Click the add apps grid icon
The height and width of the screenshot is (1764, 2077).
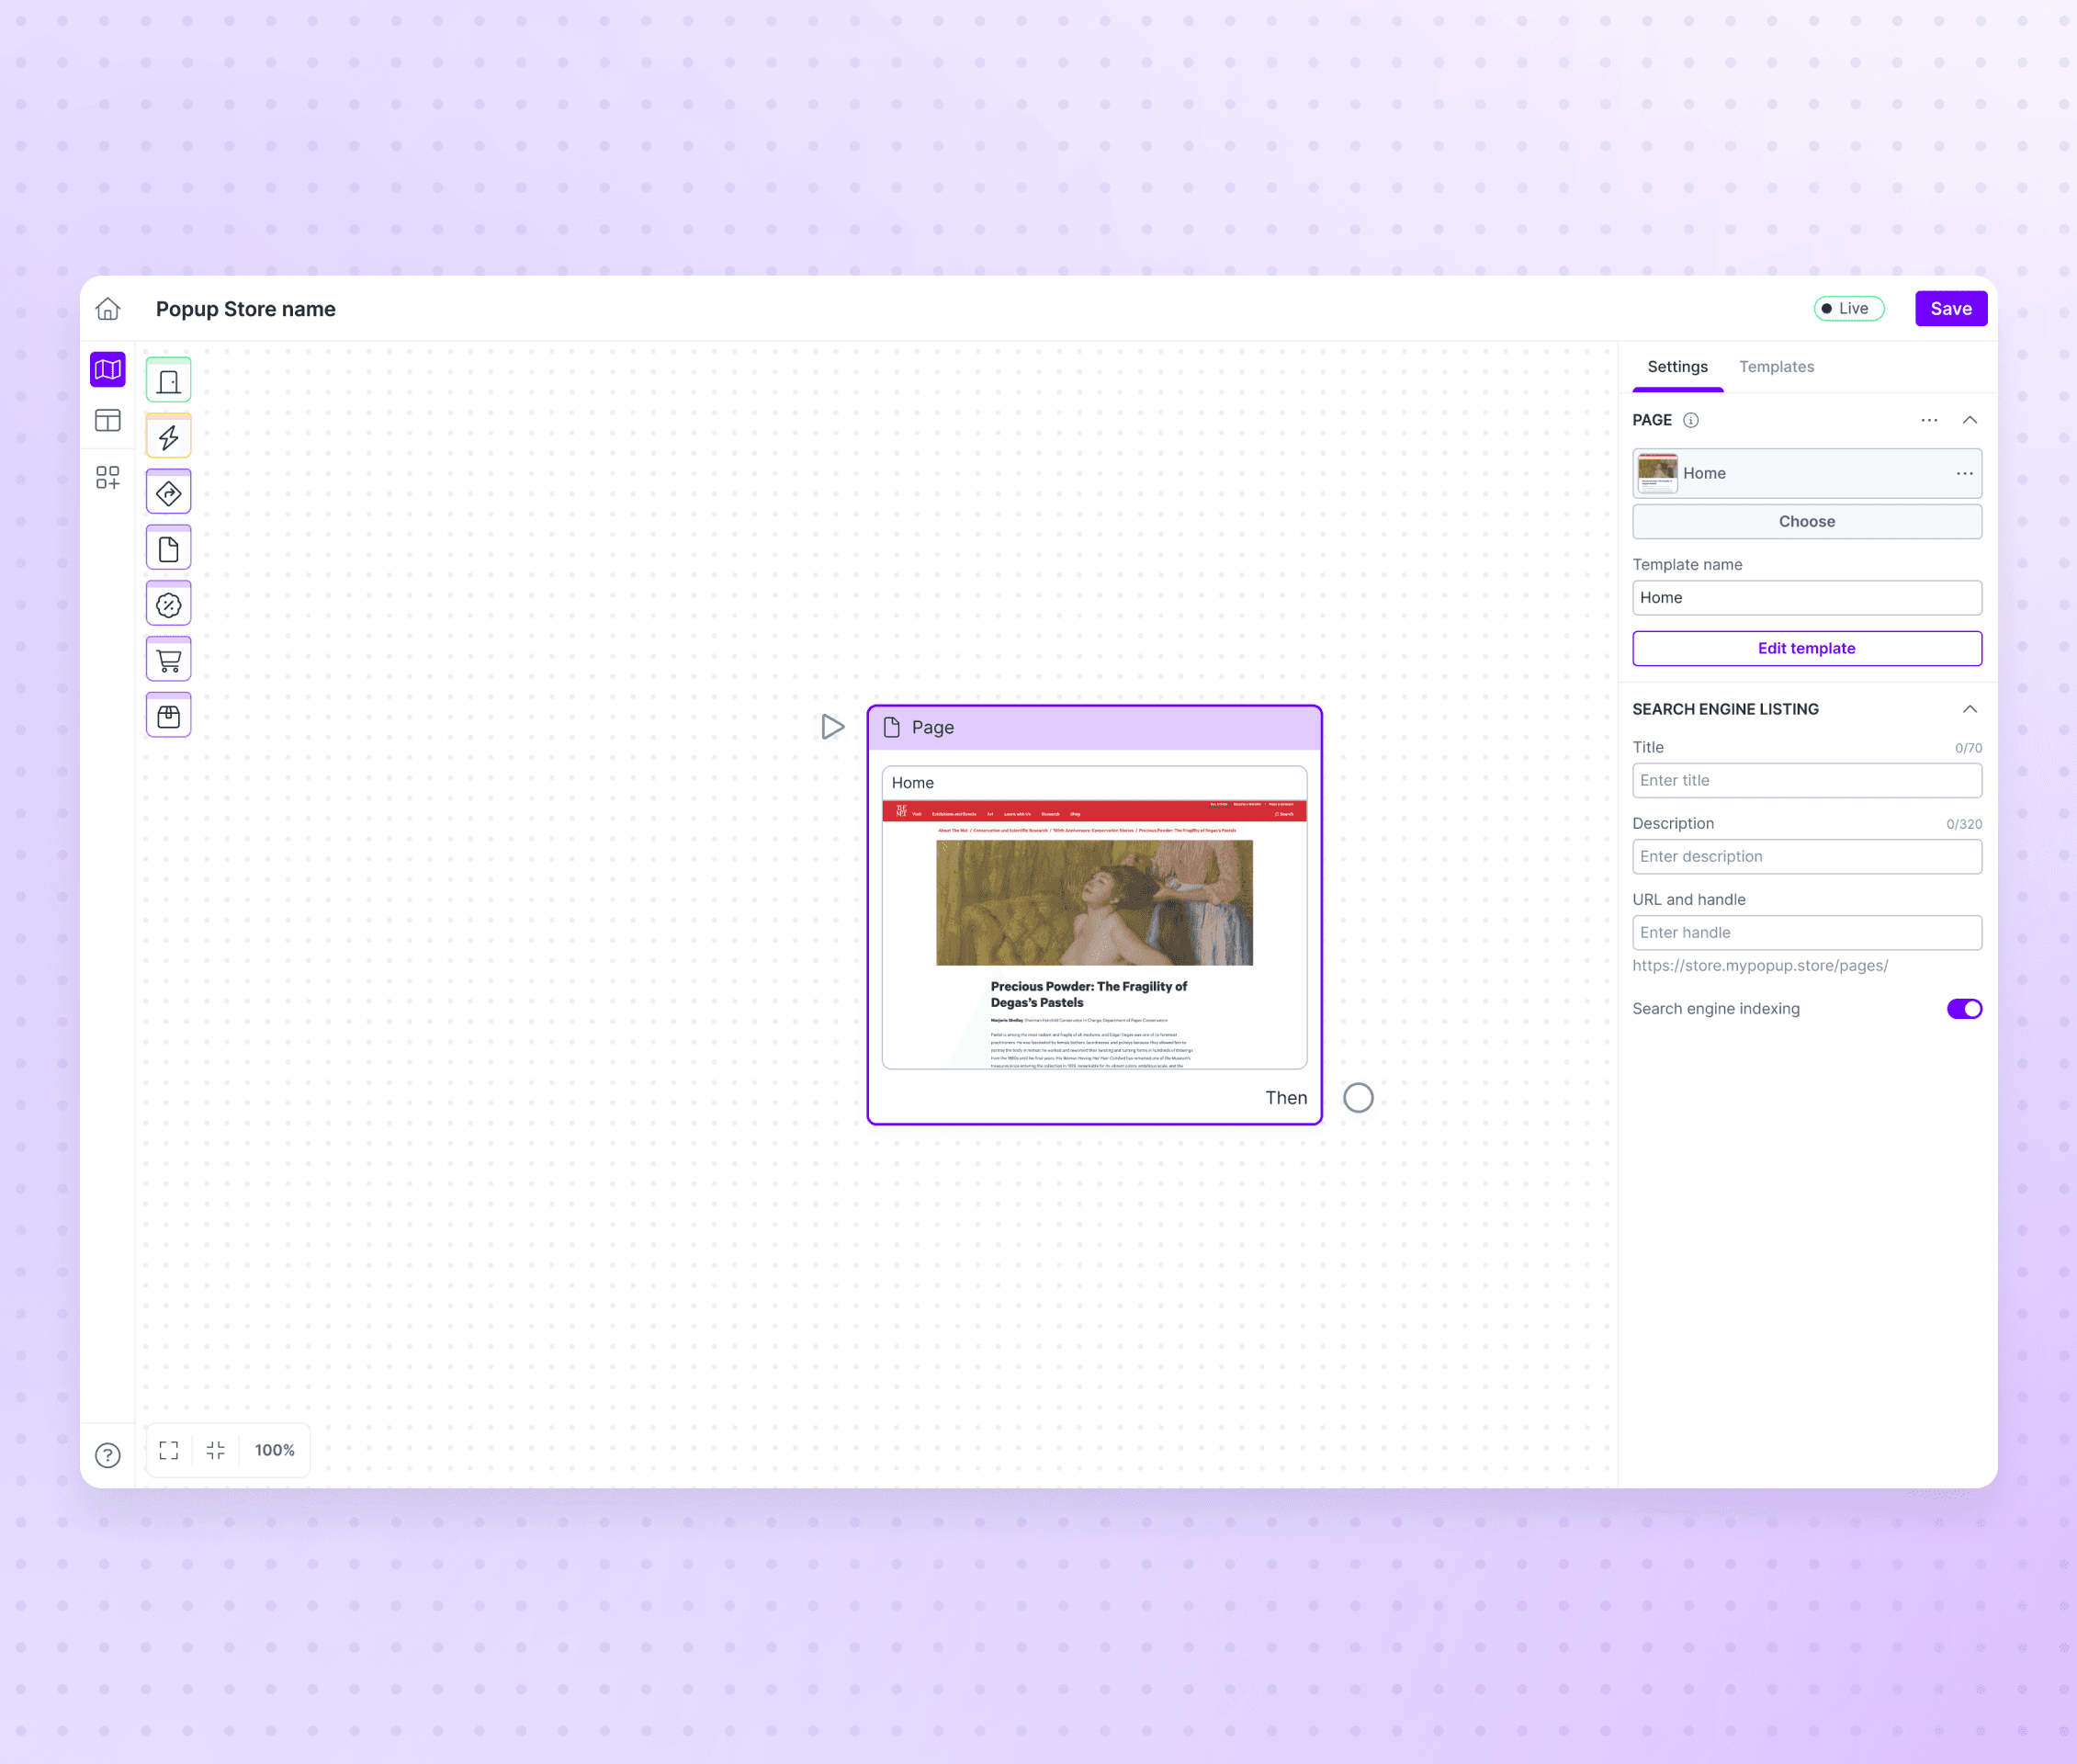[x=108, y=477]
